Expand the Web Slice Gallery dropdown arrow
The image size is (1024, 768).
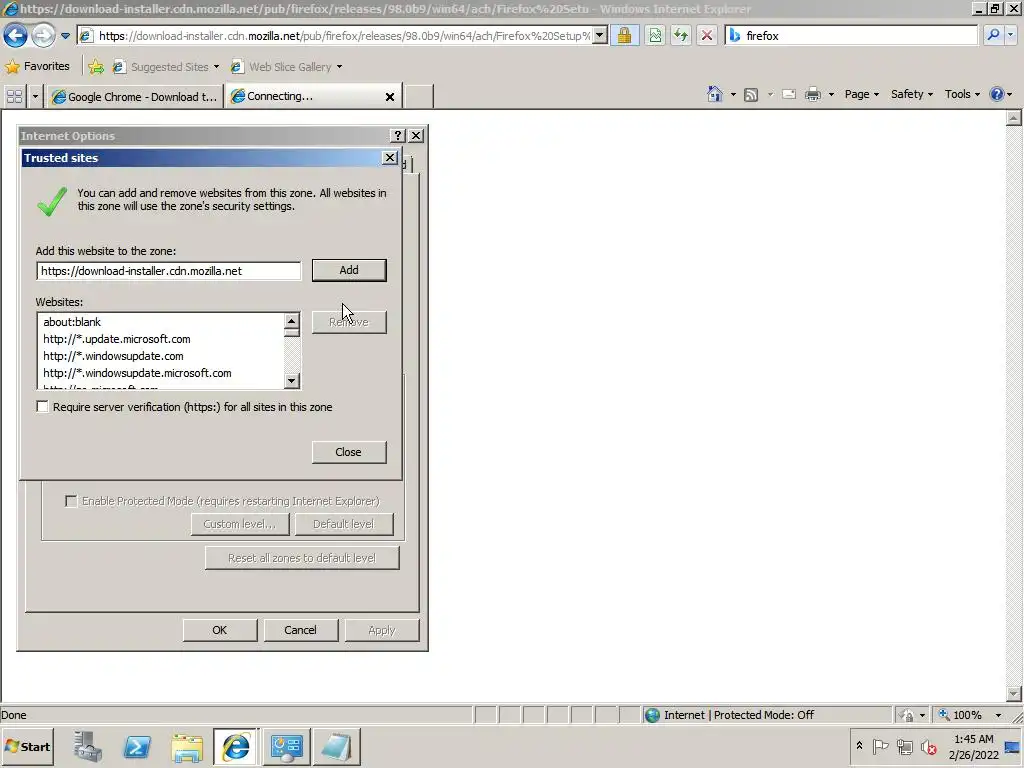pyautogui.click(x=339, y=67)
